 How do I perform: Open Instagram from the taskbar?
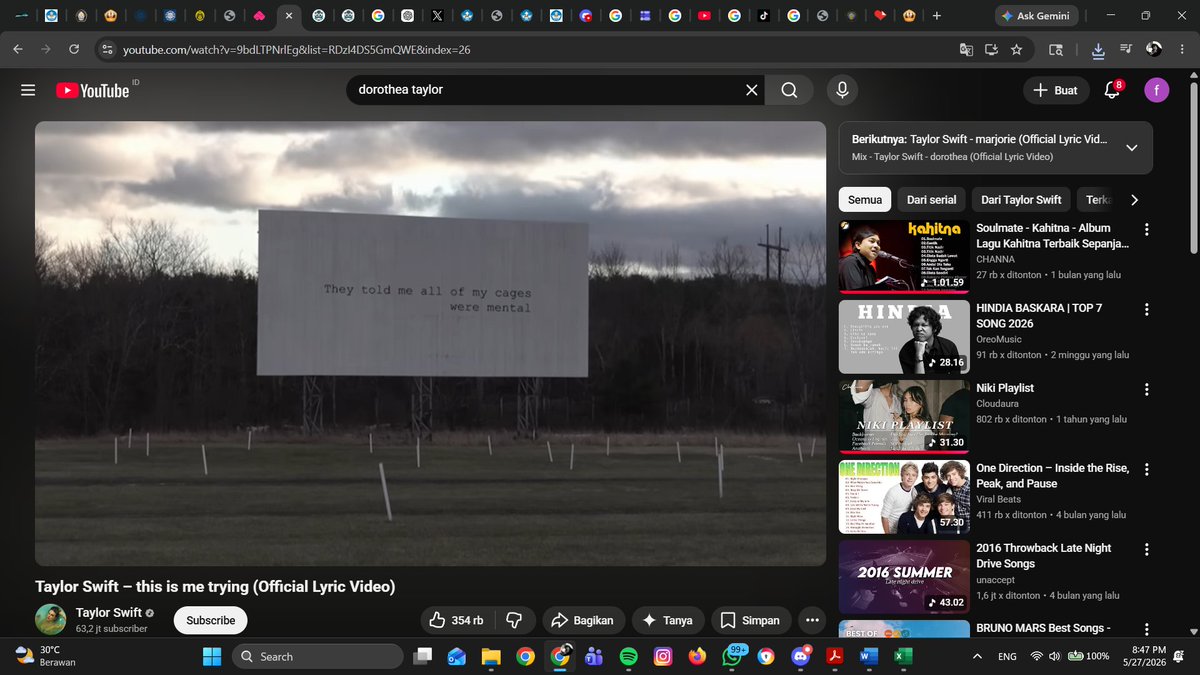pos(663,657)
